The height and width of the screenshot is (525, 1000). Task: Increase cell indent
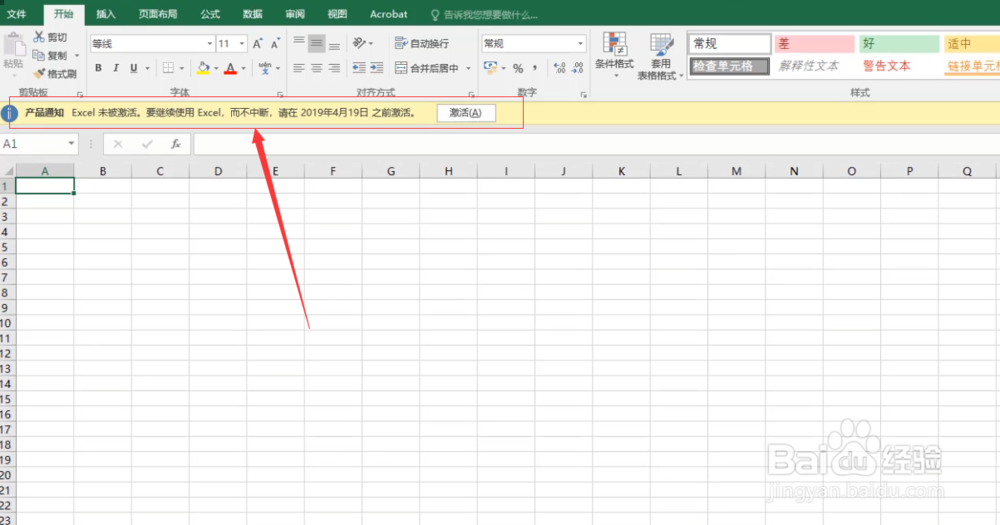point(377,68)
